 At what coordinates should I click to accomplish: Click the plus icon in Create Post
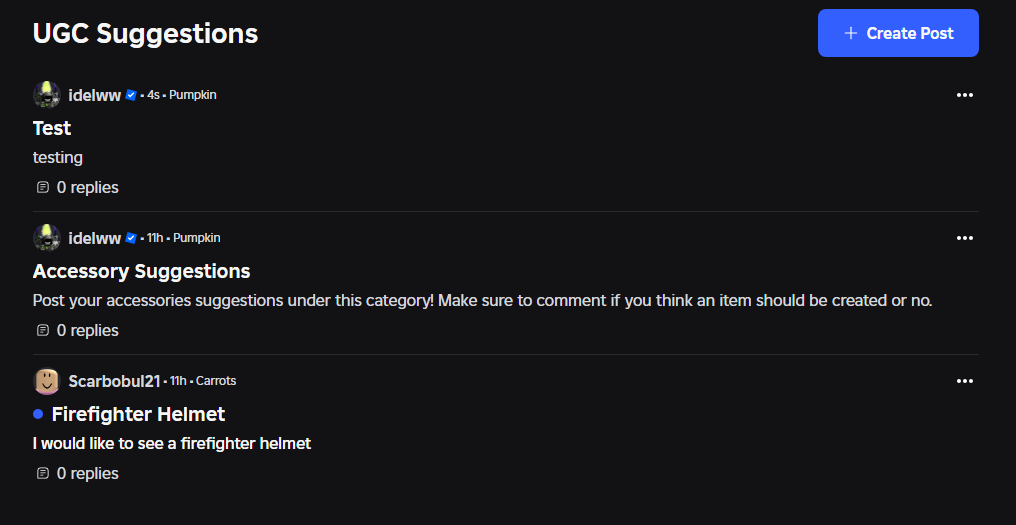pyautogui.click(x=851, y=33)
